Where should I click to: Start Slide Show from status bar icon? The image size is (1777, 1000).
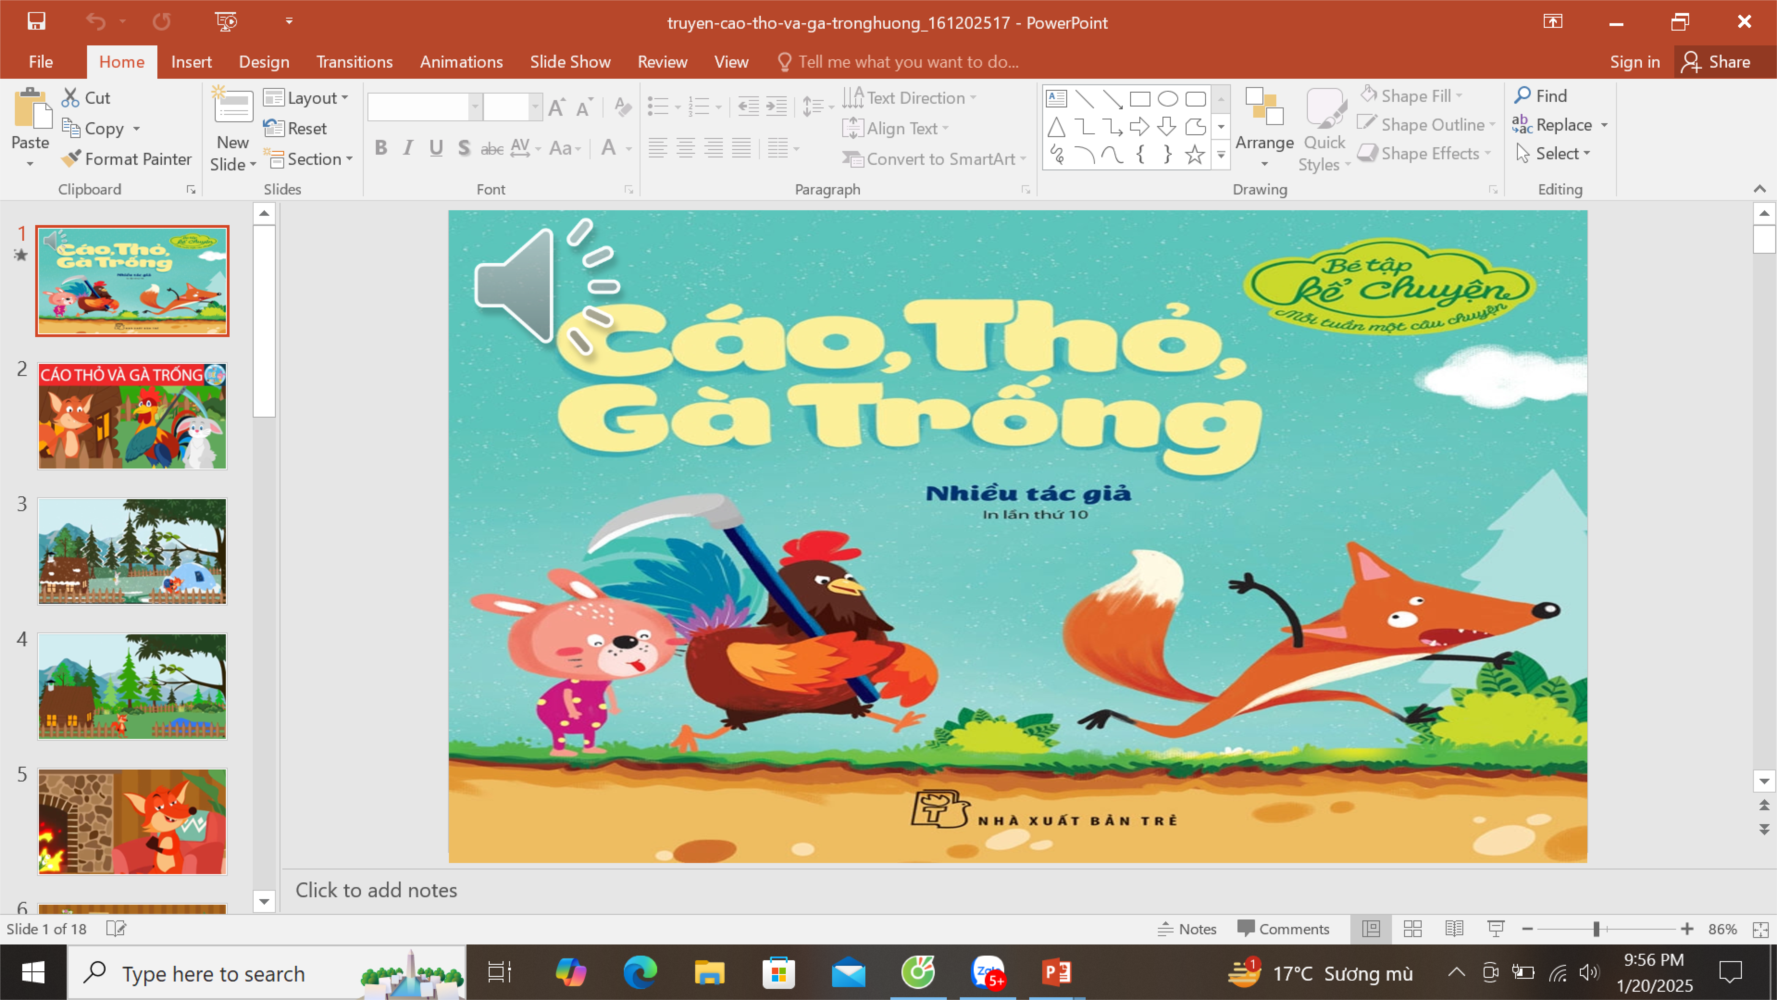[1496, 929]
